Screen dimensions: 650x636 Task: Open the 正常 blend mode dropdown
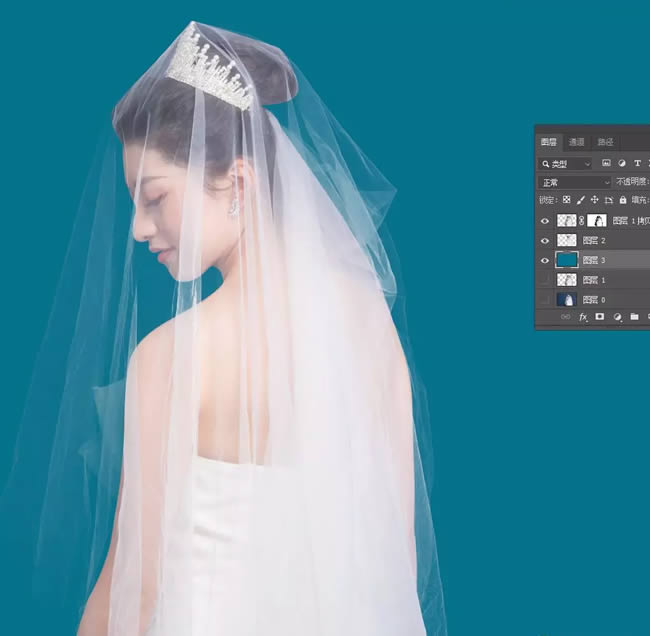575,182
